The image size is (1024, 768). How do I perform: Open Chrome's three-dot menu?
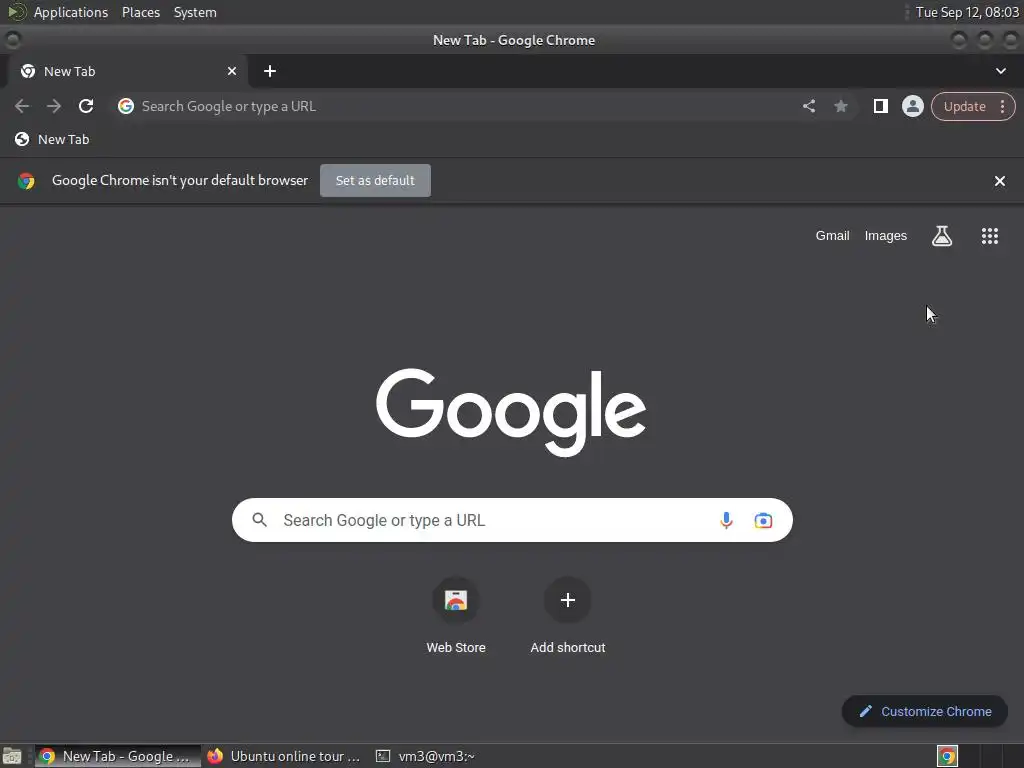point(1002,106)
